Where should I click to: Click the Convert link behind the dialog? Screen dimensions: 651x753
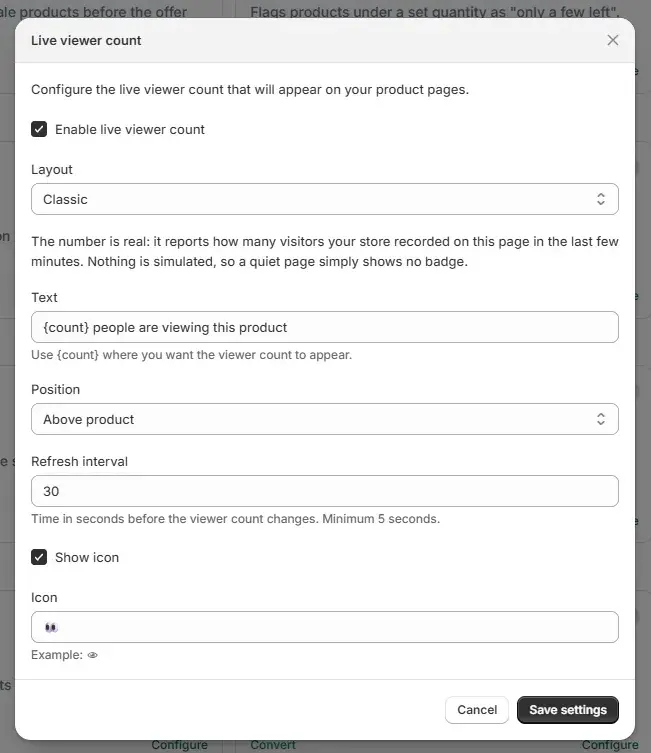click(x=273, y=745)
